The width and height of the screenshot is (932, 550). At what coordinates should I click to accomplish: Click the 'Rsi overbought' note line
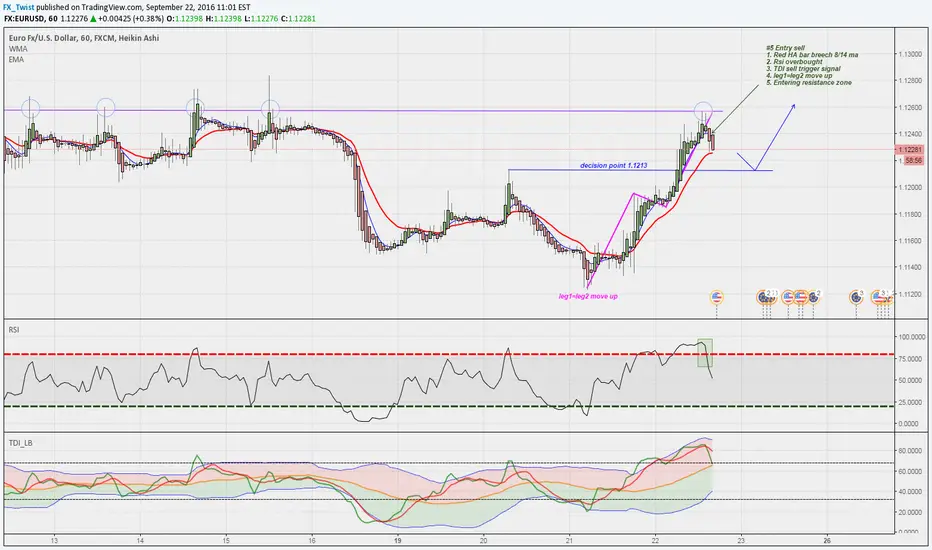pyautogui.click(x=795, y=62)
